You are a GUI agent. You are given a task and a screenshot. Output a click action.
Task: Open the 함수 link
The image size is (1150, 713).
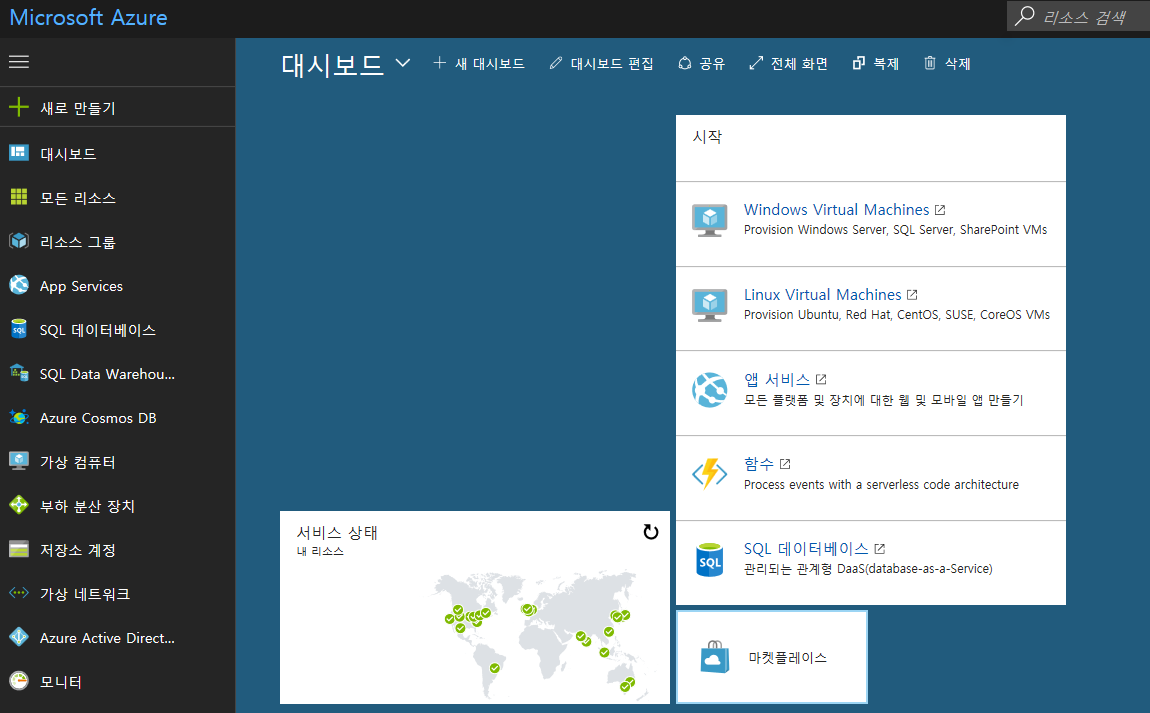click(758, 464)
